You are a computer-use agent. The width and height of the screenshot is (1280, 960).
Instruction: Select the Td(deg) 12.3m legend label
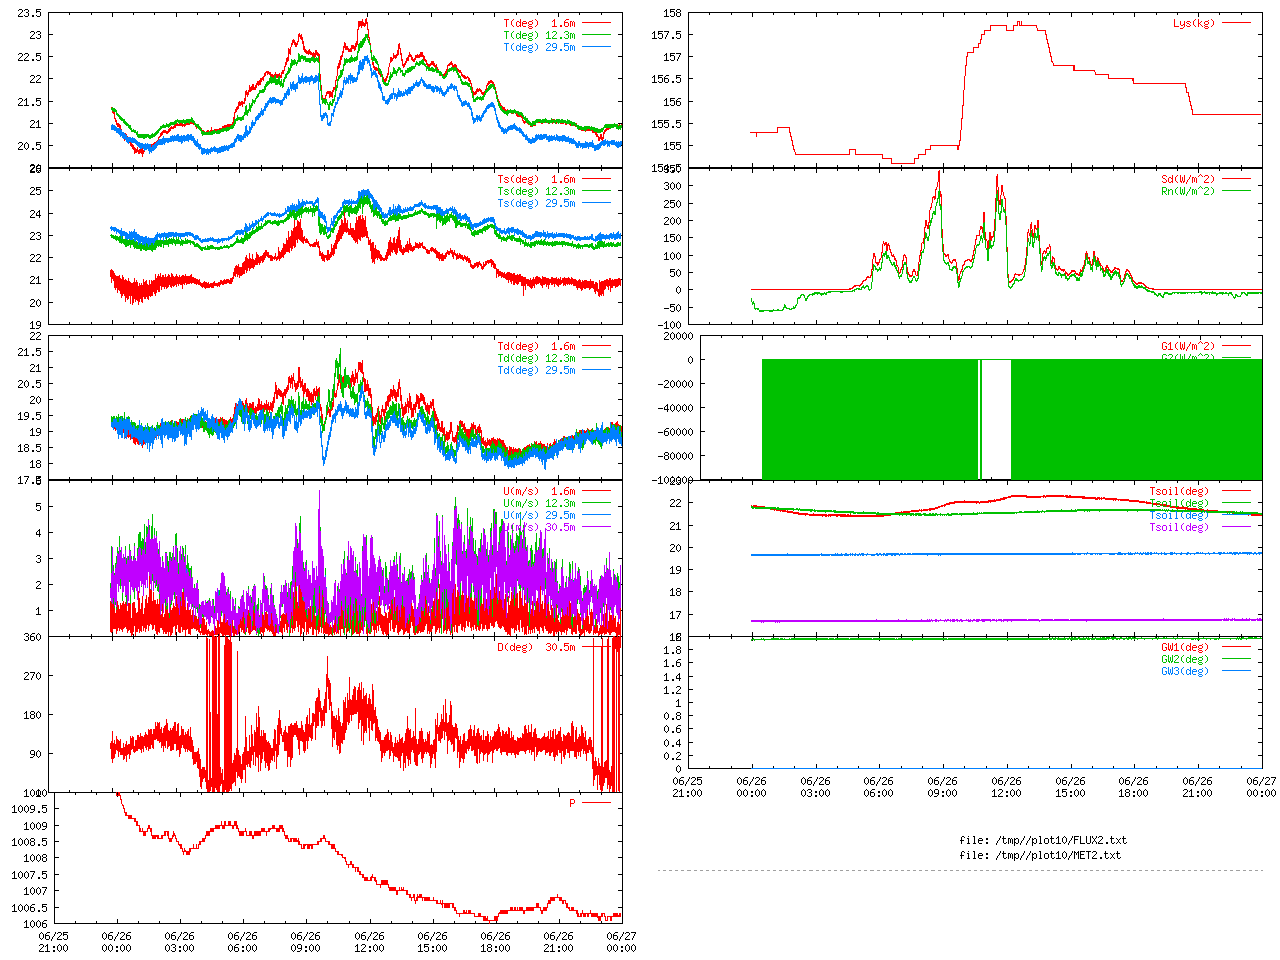pos(536,358)
